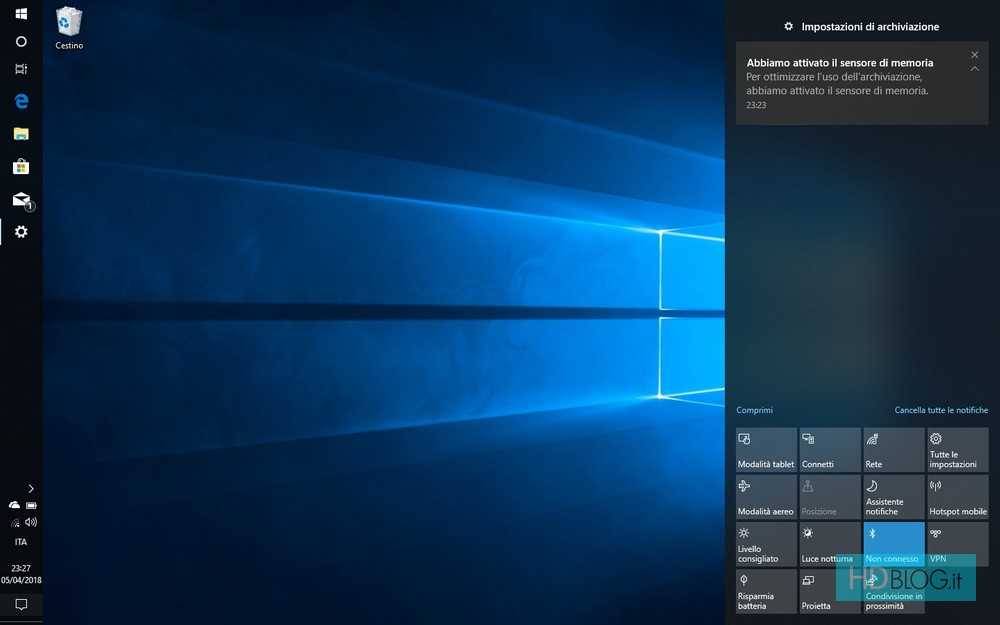
Task: Open Cortana circle icon
Action: pyautogui.click(x=21, y=41)
